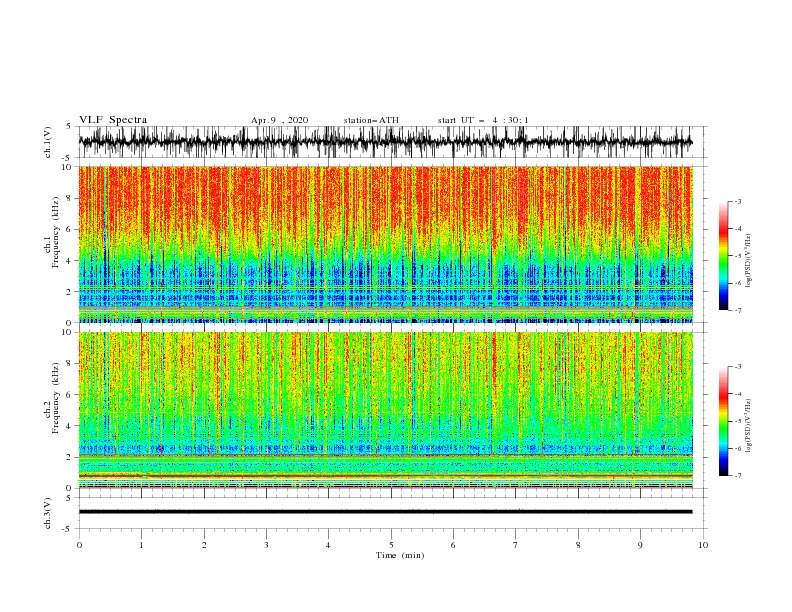
Task: Click the "-5" tick on ch.3(V) axis
Action: point(68,529)
